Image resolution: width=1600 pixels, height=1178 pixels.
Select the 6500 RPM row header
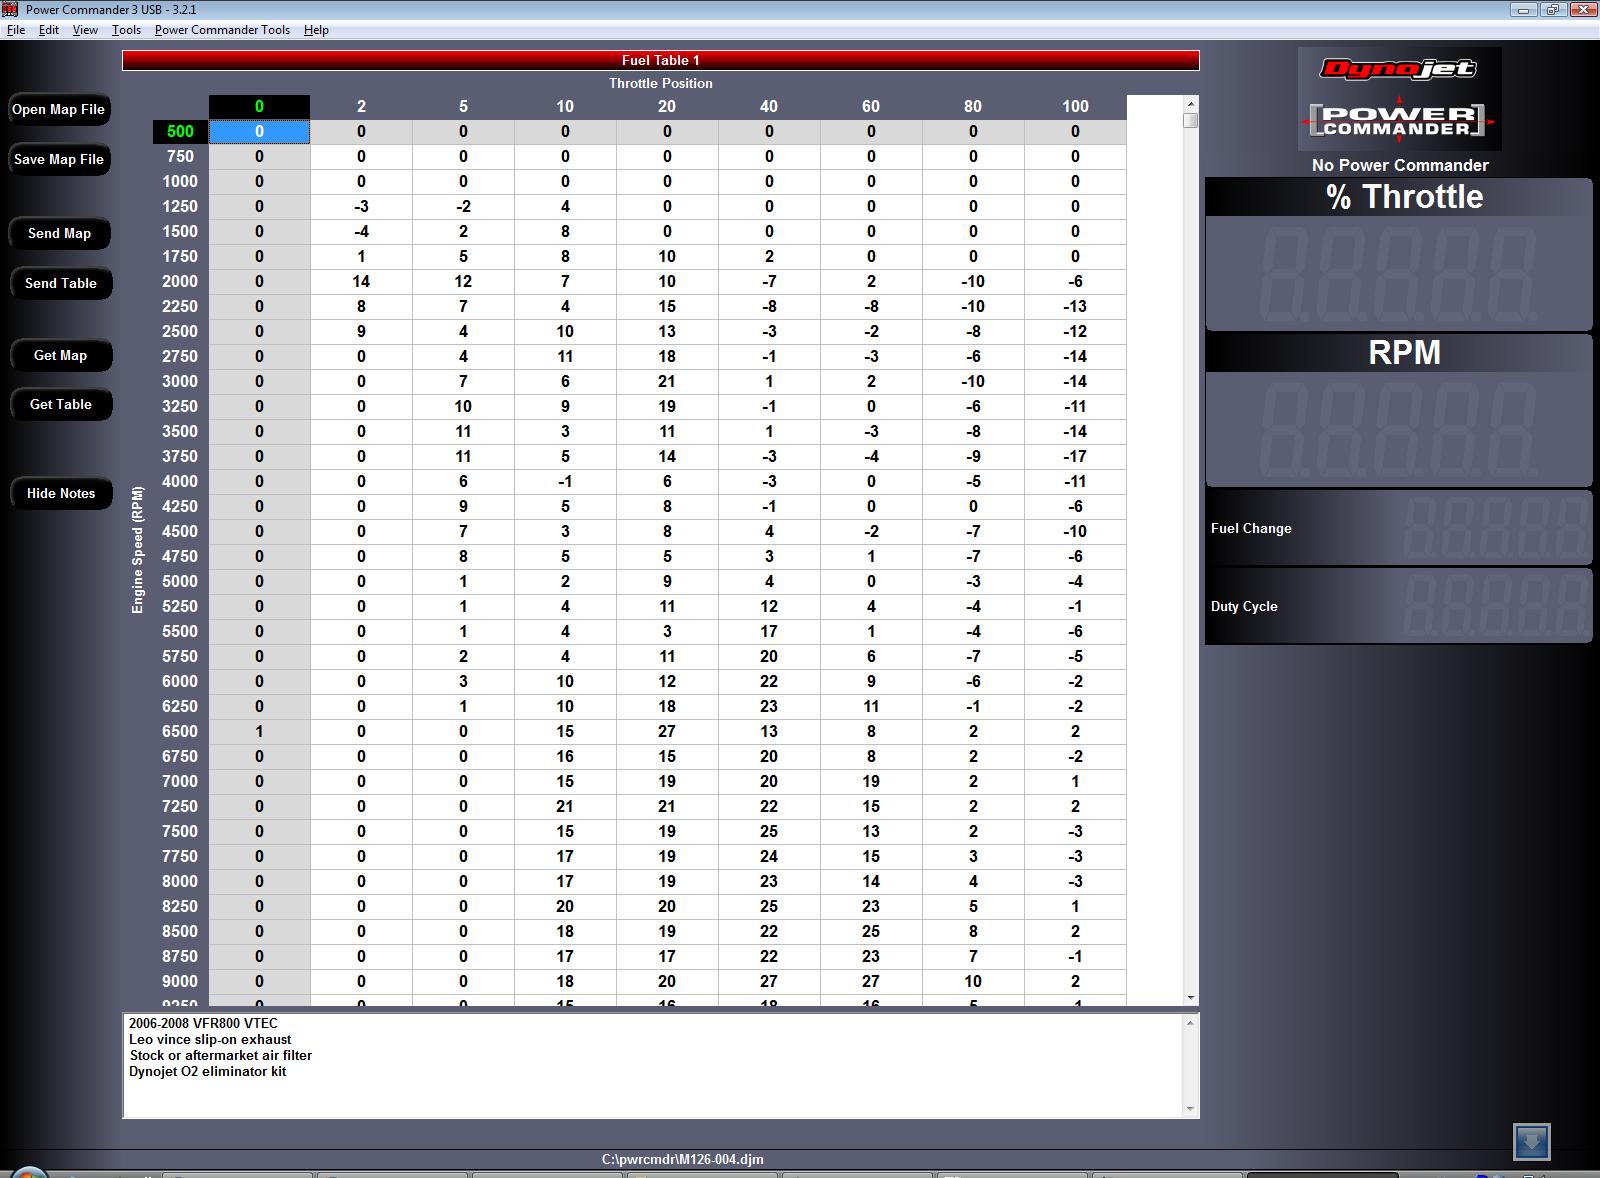[180, 731]
